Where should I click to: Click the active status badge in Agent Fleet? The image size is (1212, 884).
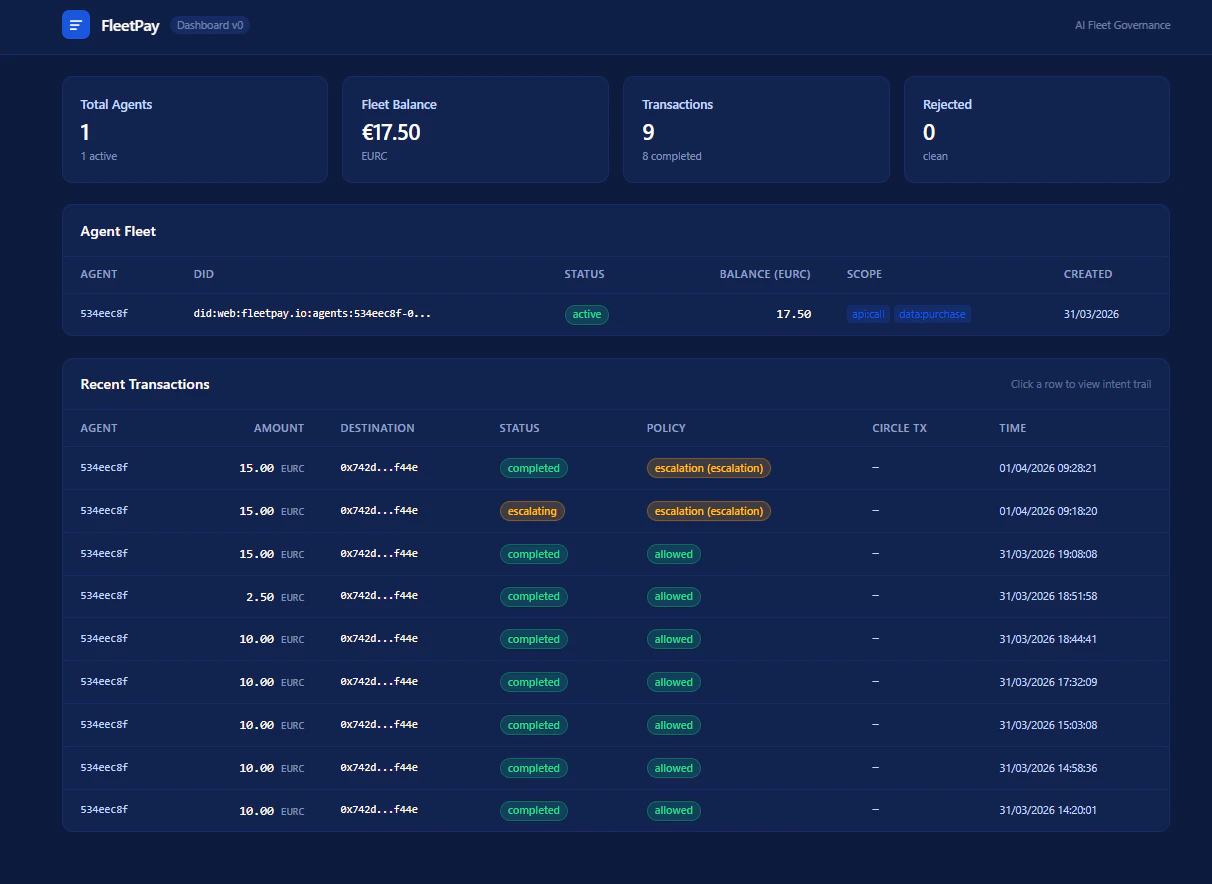pyautogui.click(x=587, y=314)
